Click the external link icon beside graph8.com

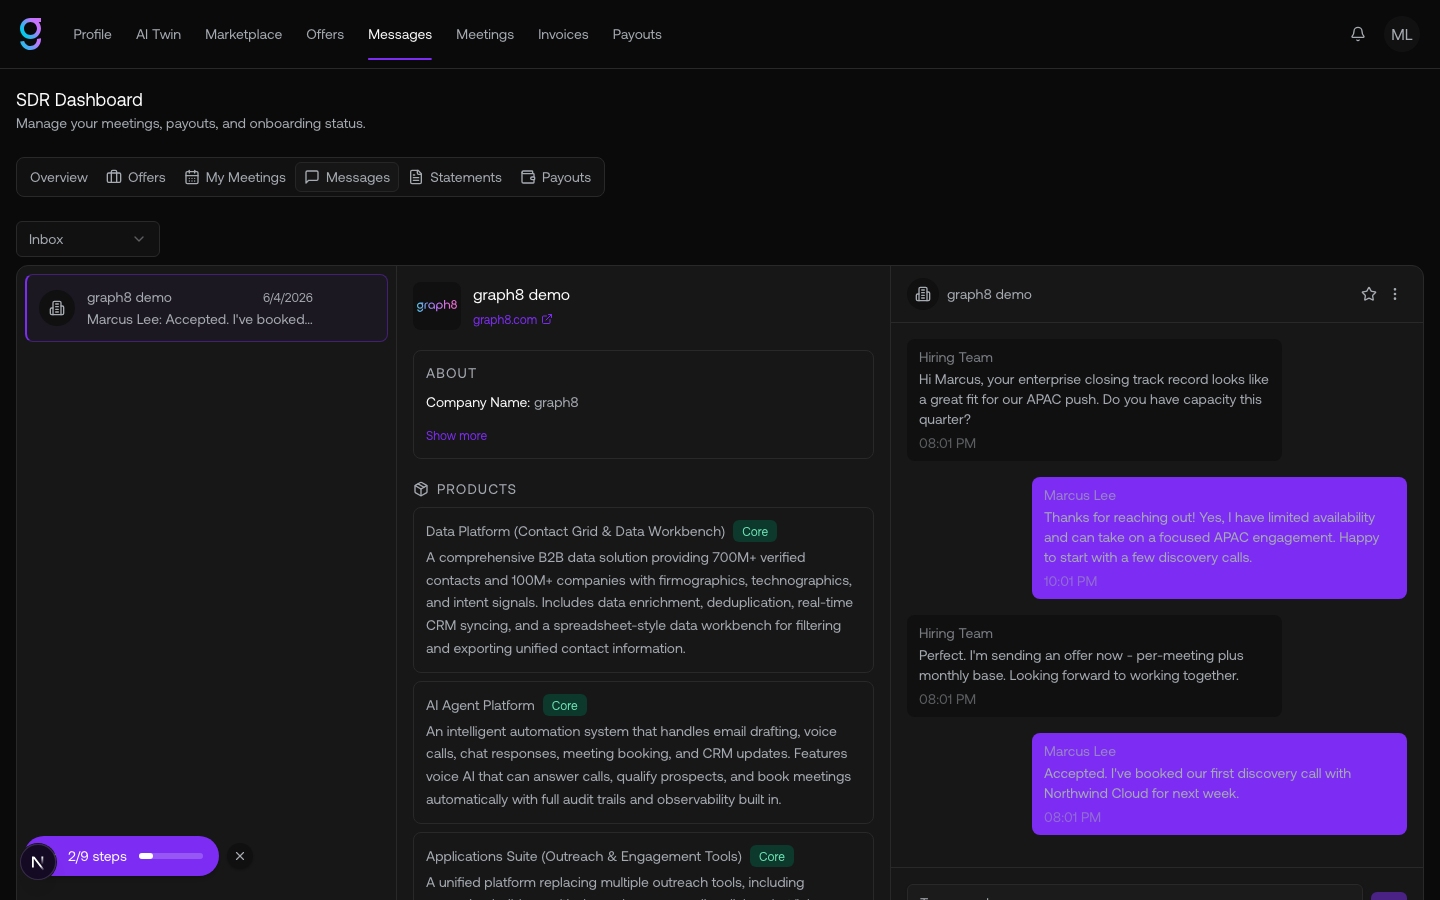(x=547, y=320)
